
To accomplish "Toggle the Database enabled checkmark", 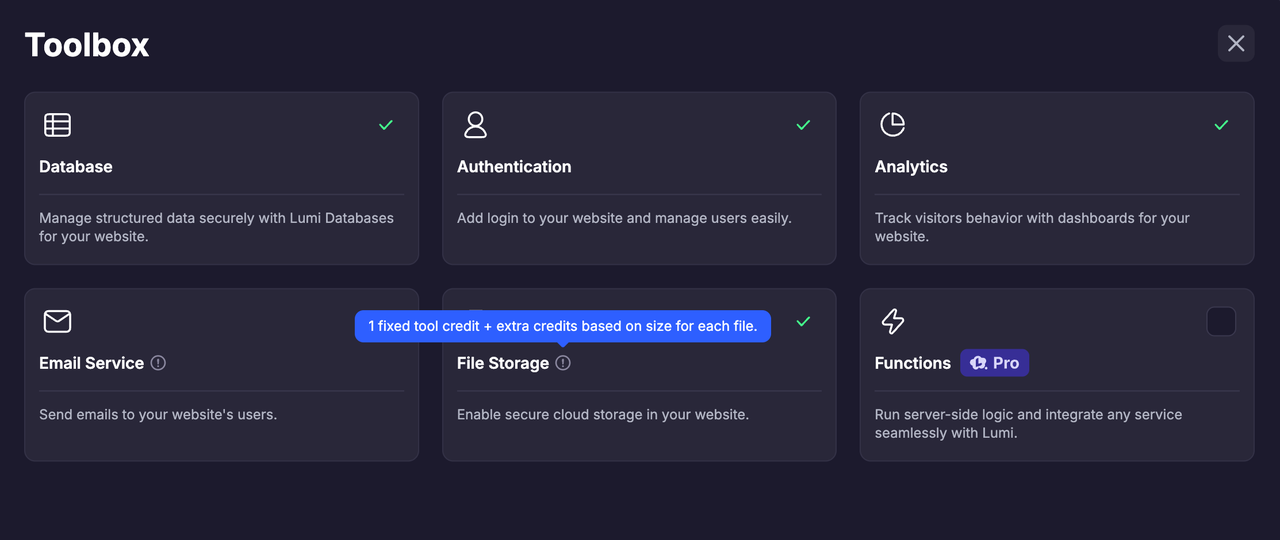I will pyautogui.click(x=386, y=125).
